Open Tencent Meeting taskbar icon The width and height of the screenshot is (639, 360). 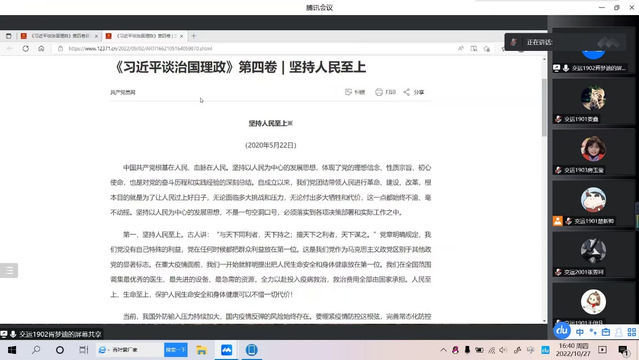(x=227, y=350)
